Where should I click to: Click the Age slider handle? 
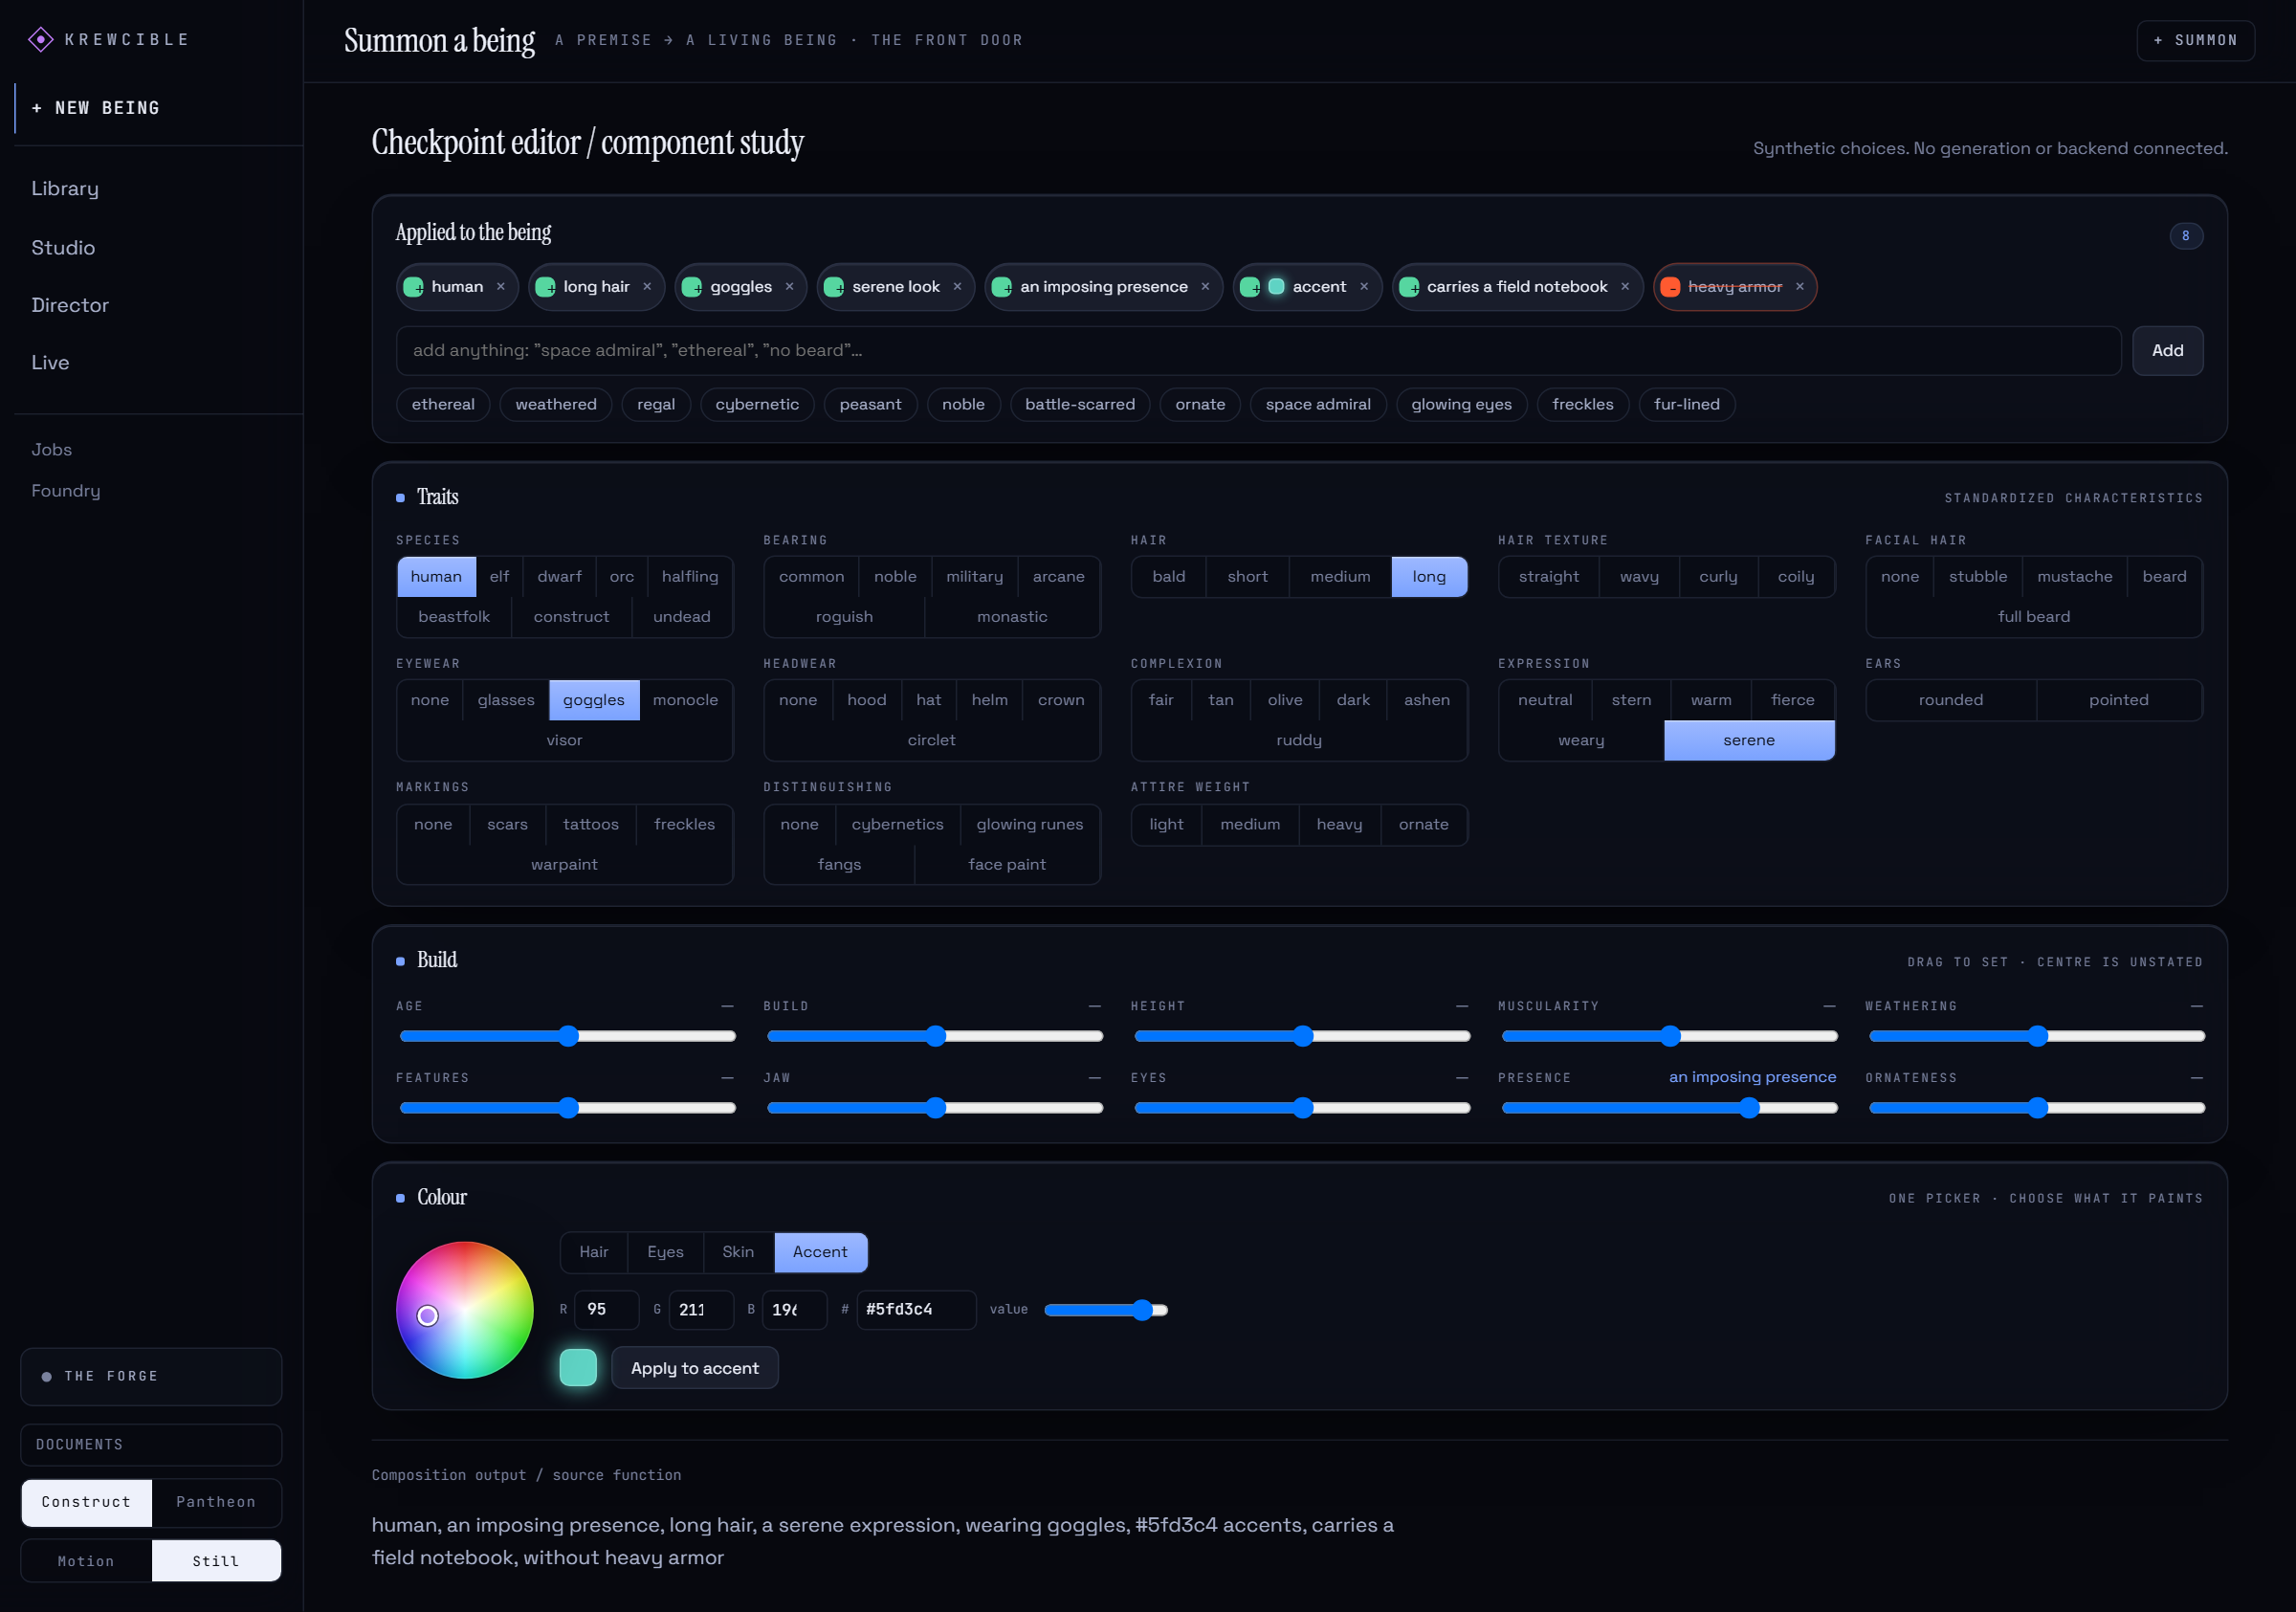point(568,1036)
